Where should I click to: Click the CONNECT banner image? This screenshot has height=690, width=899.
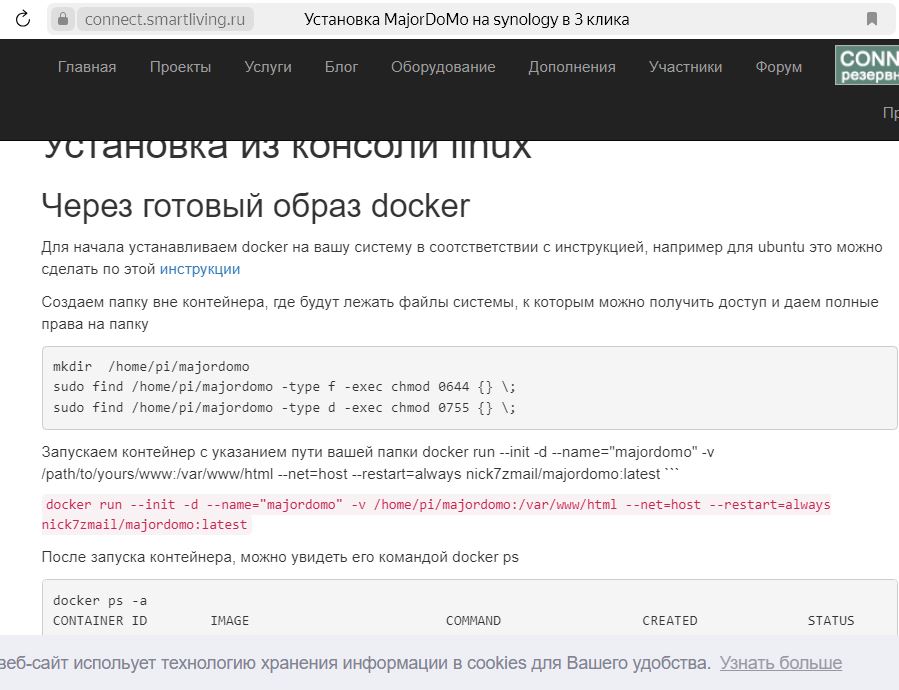pyautogui.click(x=867, y=65)
